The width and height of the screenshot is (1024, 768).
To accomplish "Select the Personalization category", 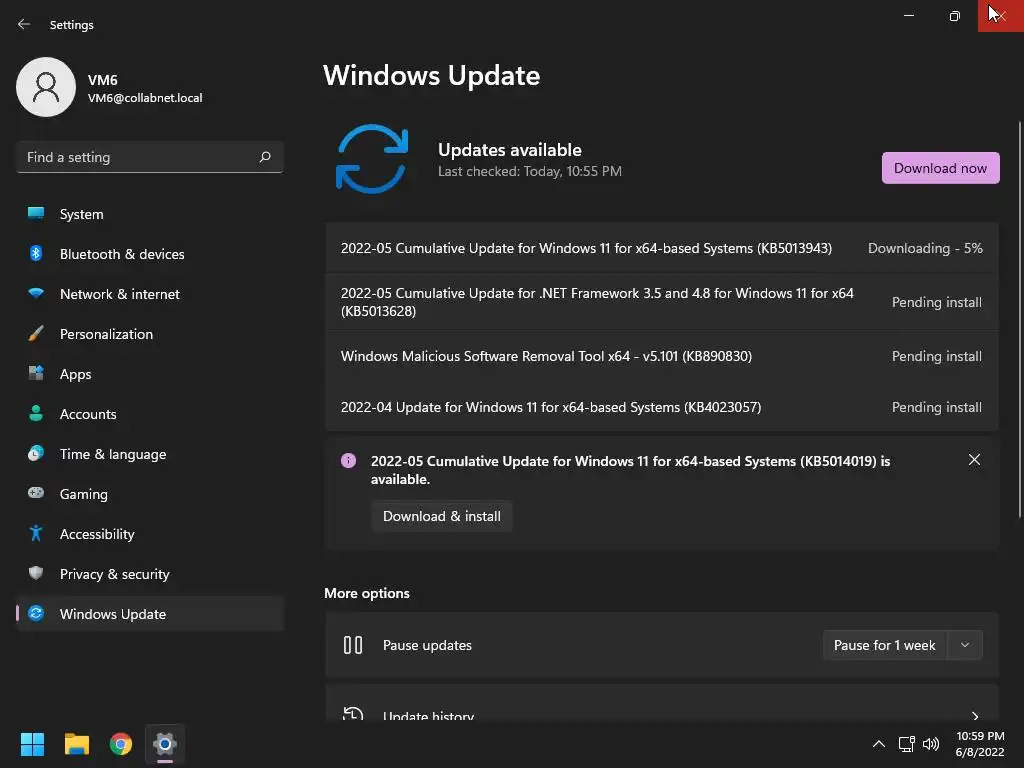I will point(150,334).
